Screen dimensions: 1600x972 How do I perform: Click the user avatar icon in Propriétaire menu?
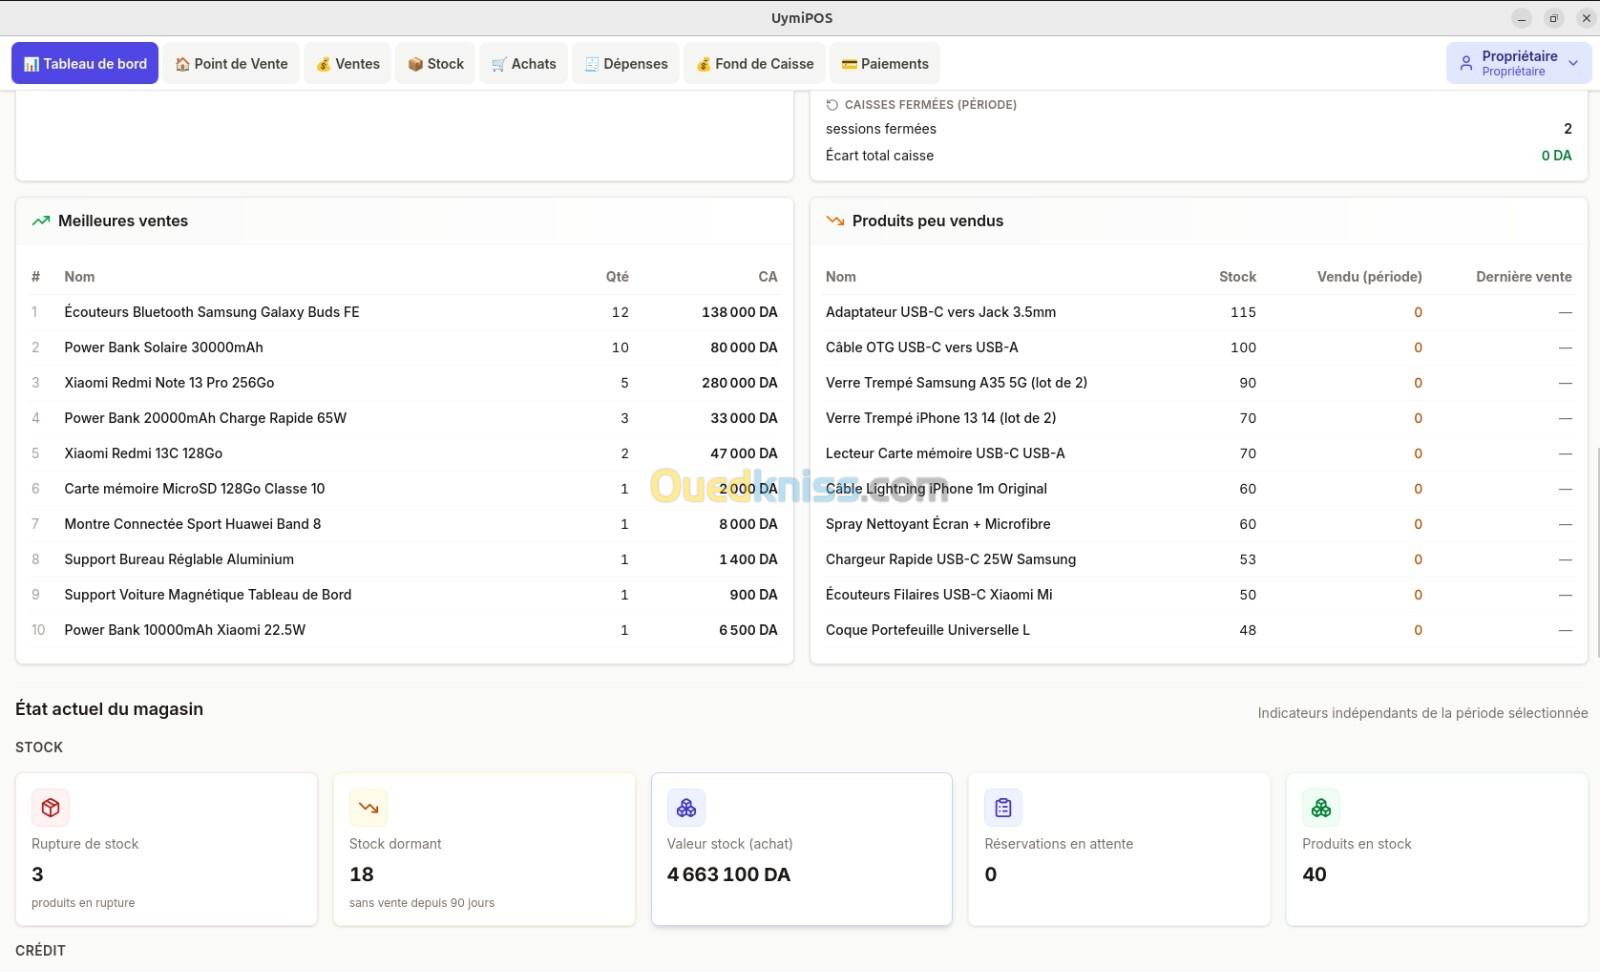click(x=1466, y=63)
